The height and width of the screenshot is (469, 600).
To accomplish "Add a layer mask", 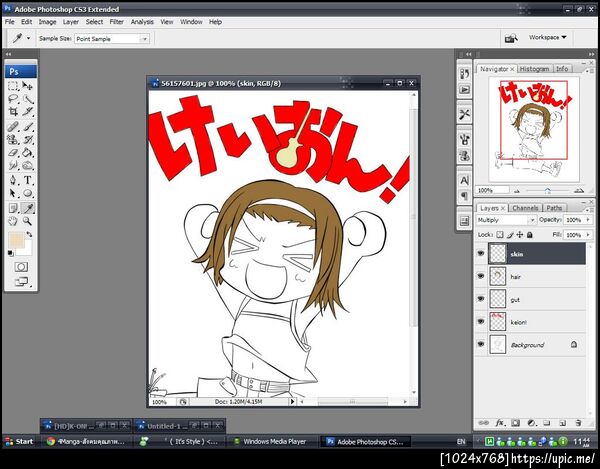I will point(515,423).
